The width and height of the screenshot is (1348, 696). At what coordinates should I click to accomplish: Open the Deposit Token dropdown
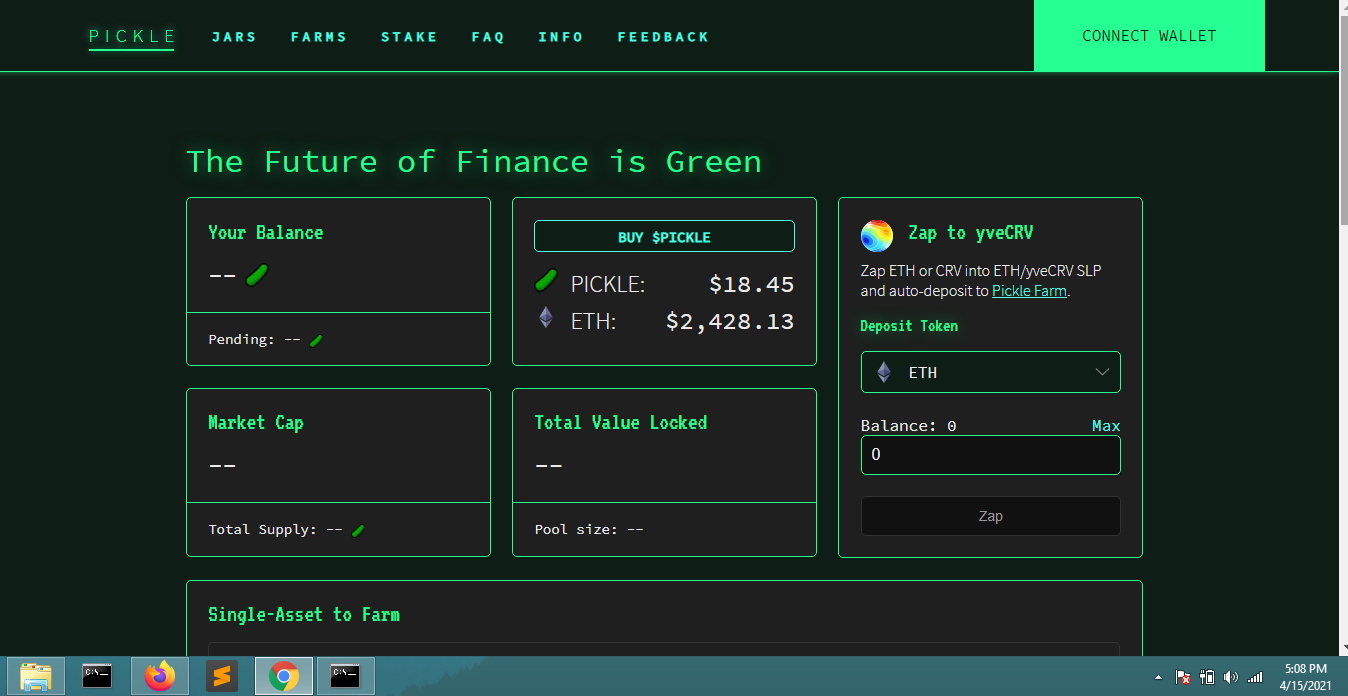pyautogui.click(x=990, y=371)
